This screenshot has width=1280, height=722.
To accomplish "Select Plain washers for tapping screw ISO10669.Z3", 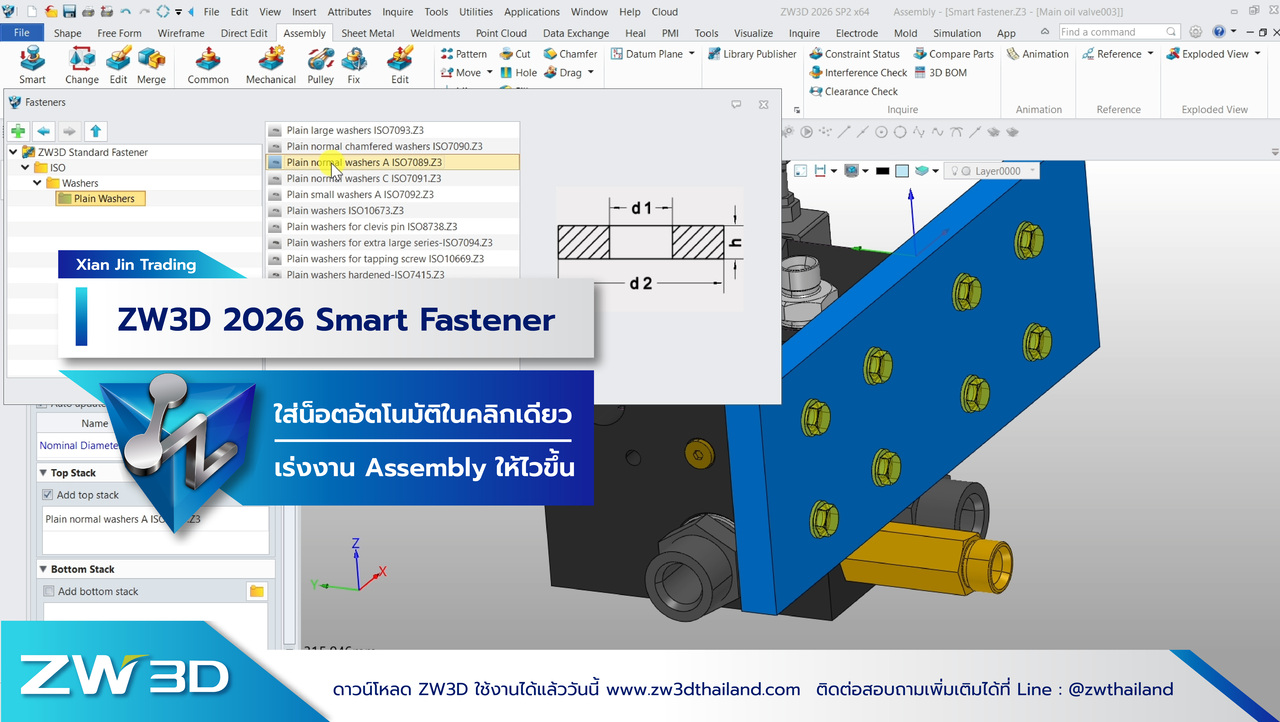I will tap(393, 259).
